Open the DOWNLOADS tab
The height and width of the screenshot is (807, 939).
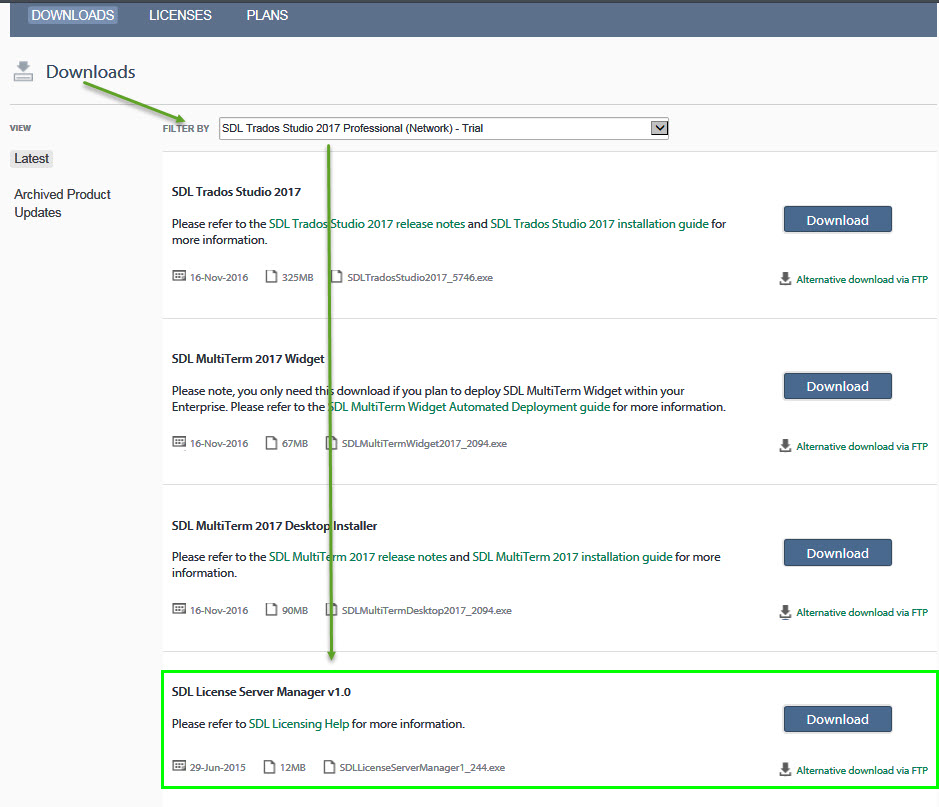72,15
